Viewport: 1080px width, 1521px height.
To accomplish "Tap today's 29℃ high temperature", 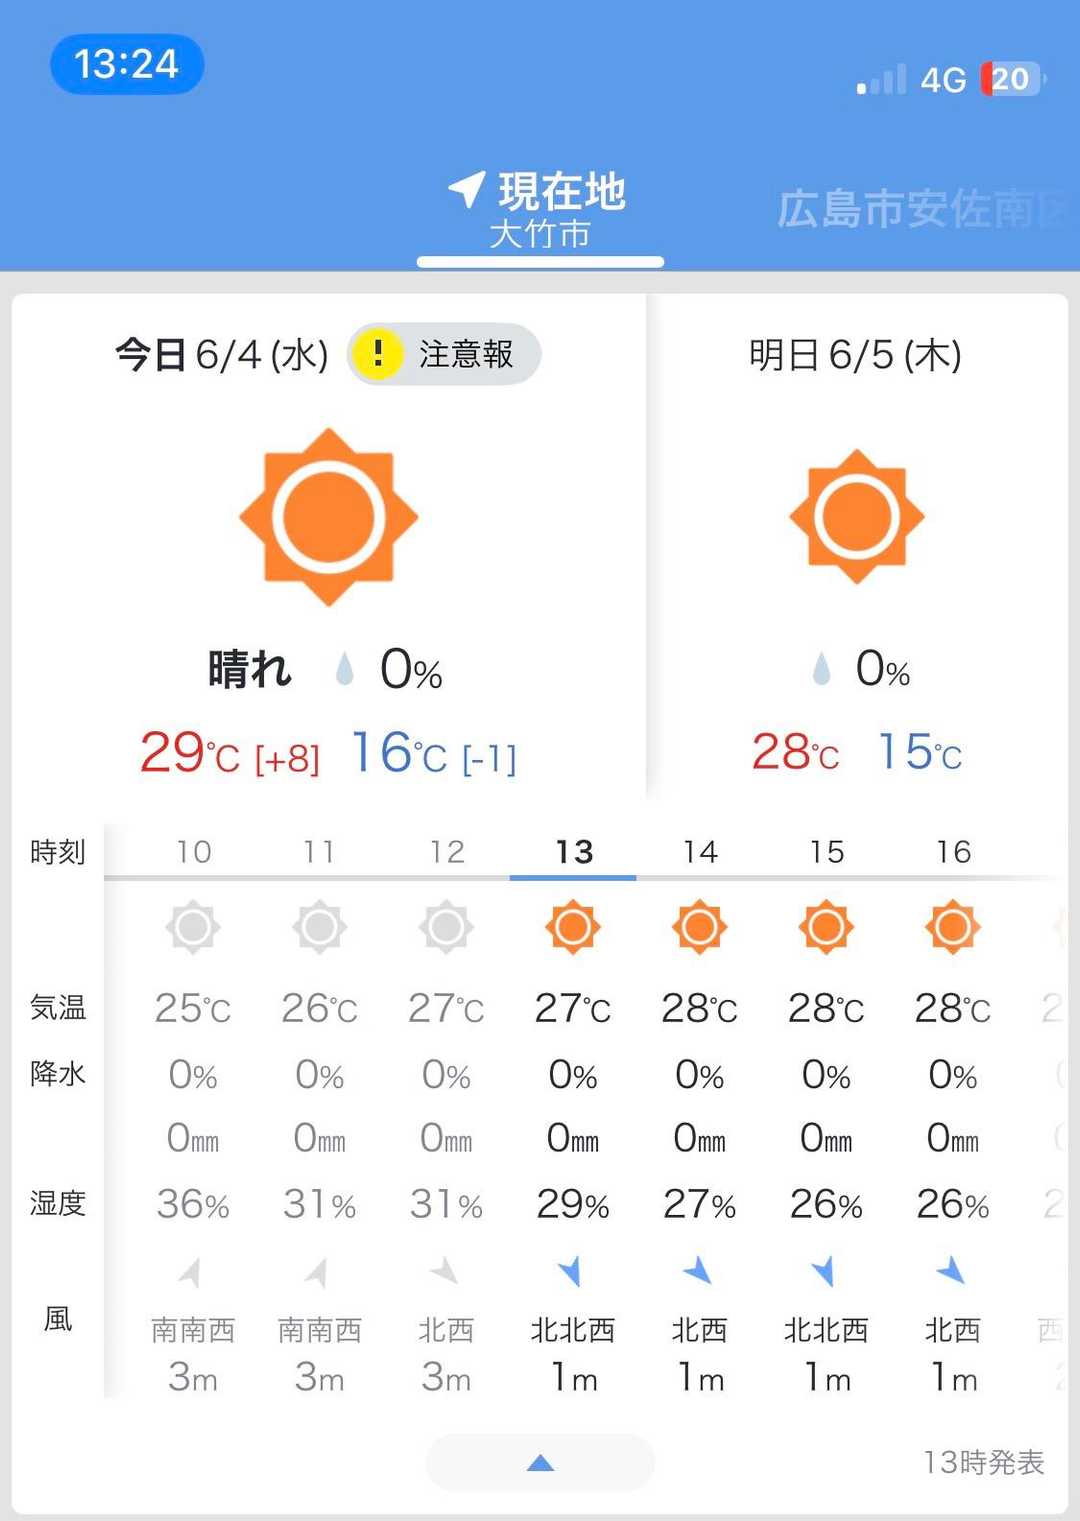I will 190,753.
